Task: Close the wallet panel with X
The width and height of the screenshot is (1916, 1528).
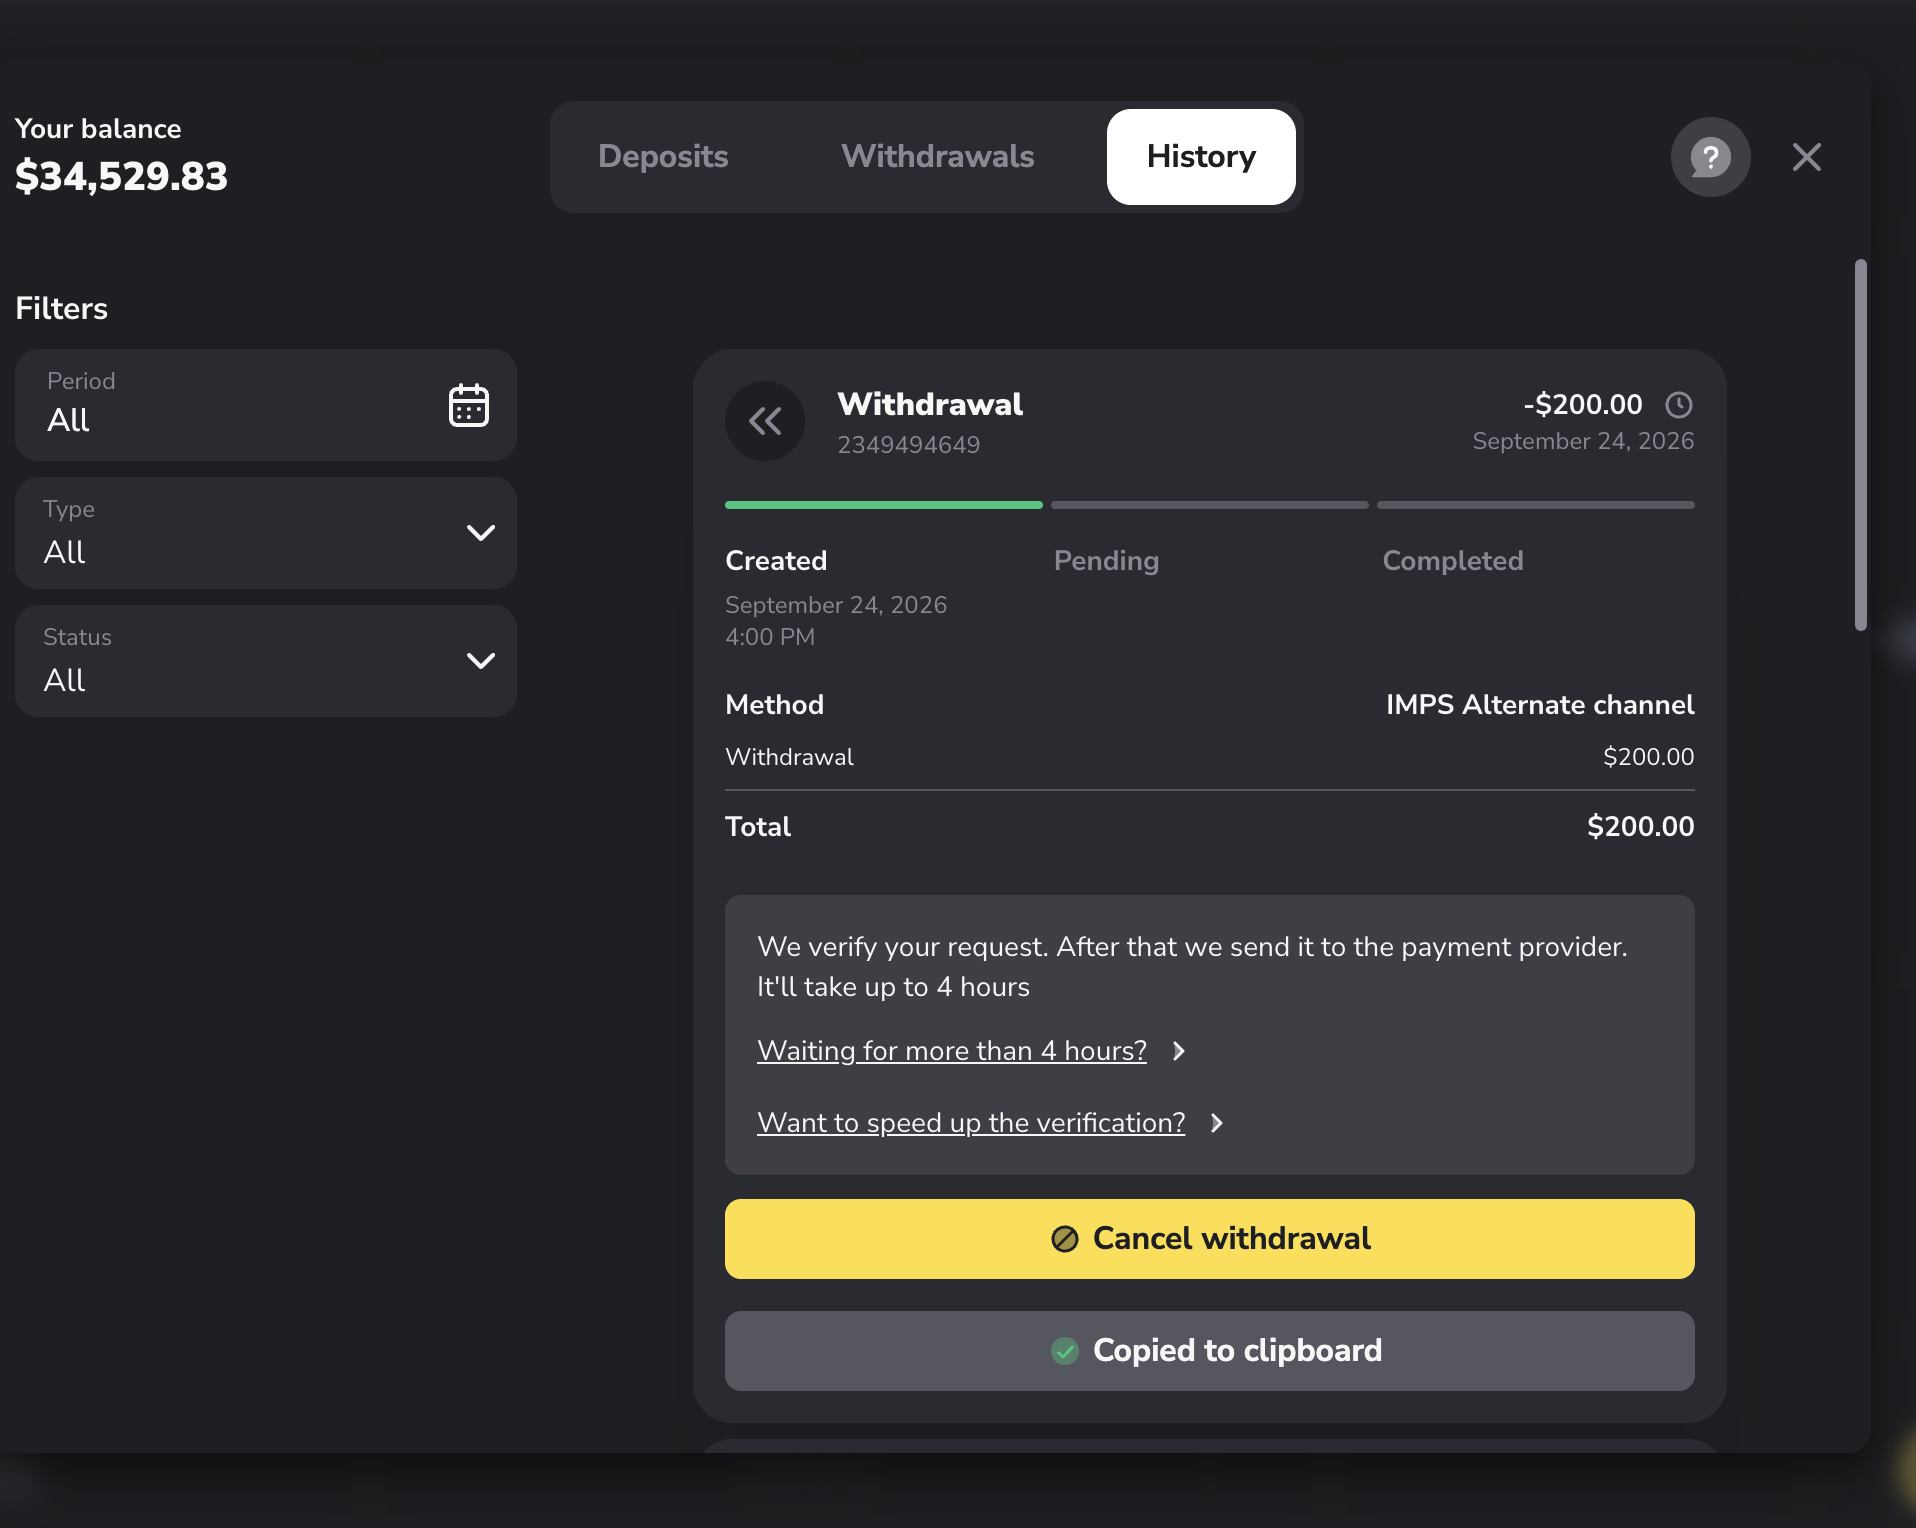Action: point(1806,157)
